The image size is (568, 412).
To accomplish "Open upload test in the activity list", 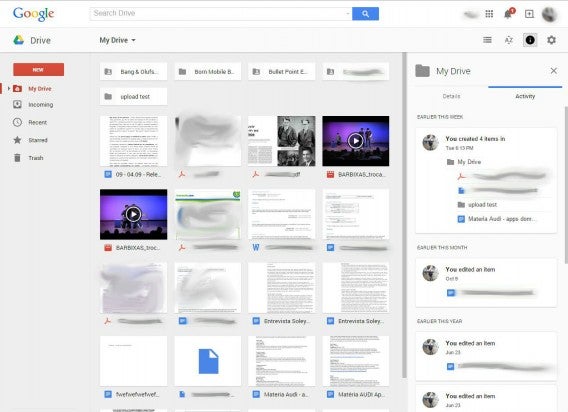I will pos(477,205).
